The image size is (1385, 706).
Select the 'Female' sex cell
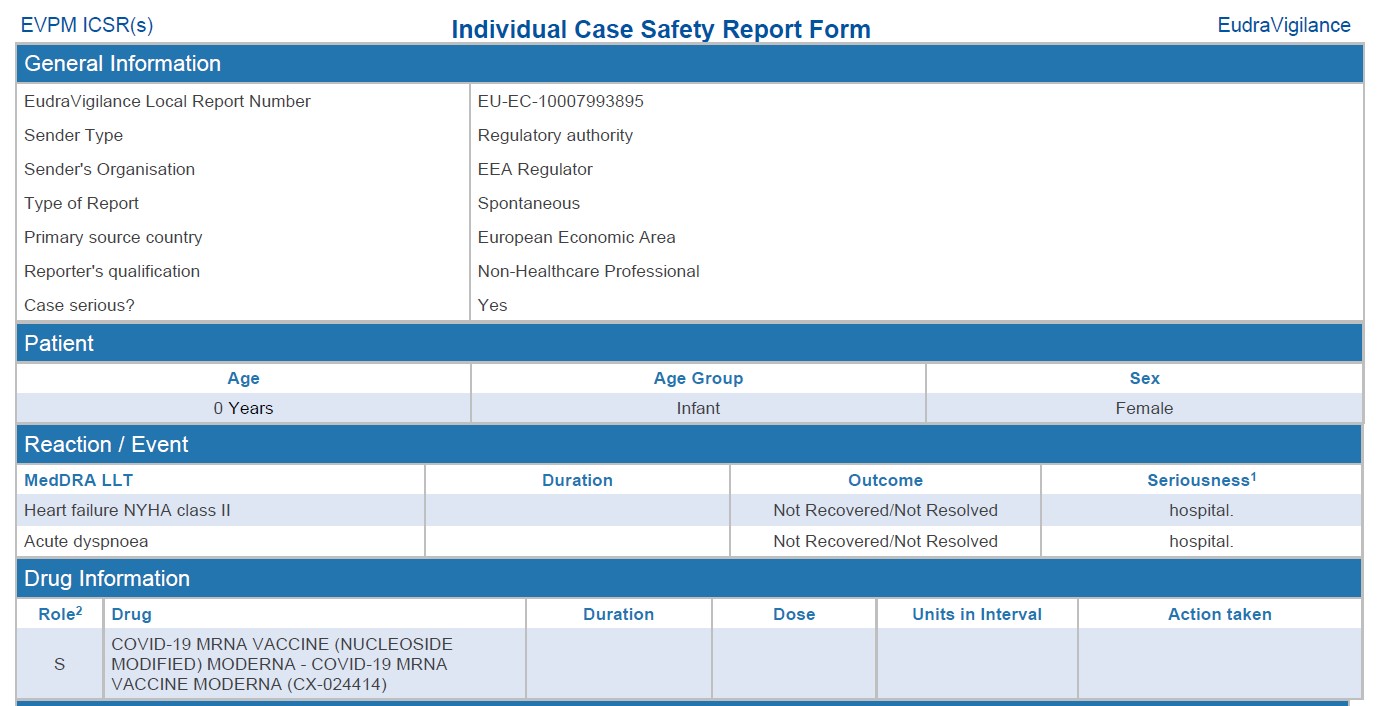click(1145, 409)
